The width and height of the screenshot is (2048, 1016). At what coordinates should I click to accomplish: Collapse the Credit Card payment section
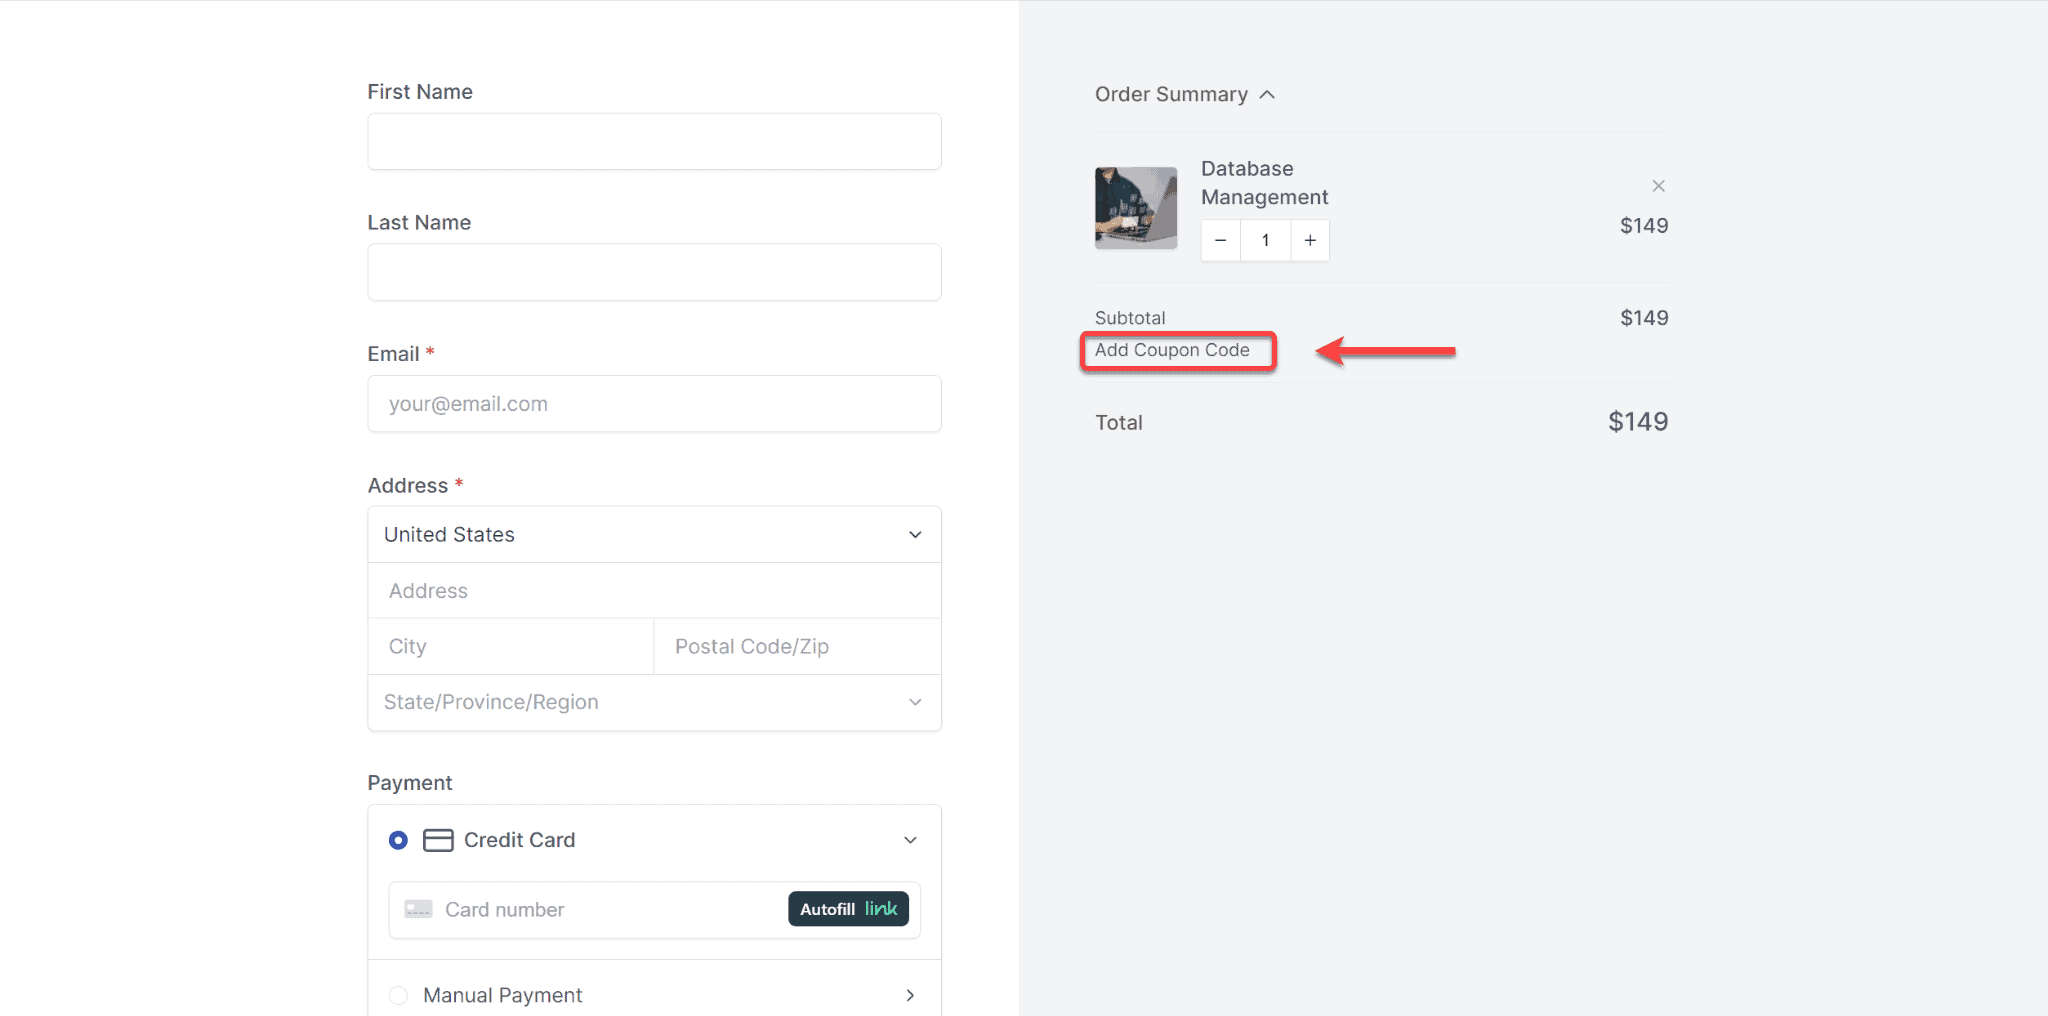pyautogui.click(x=909, y=840)
